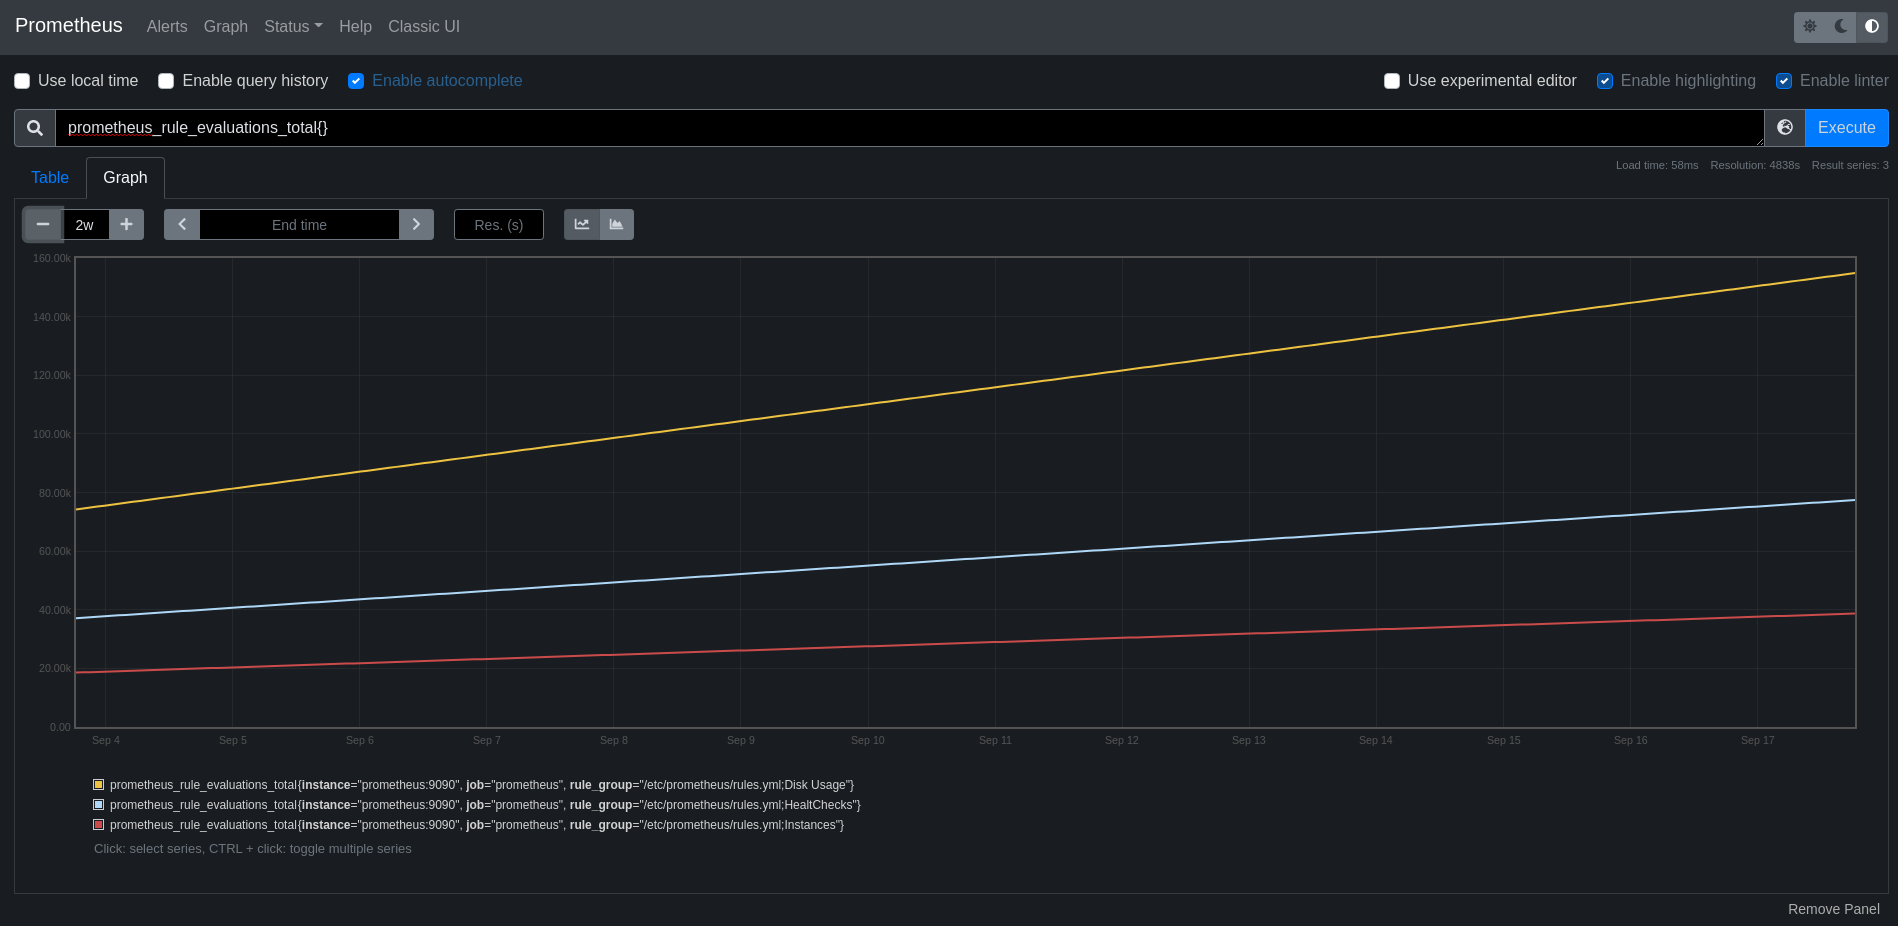Click the 100.00k y-axis label

[x=52, y=434]
